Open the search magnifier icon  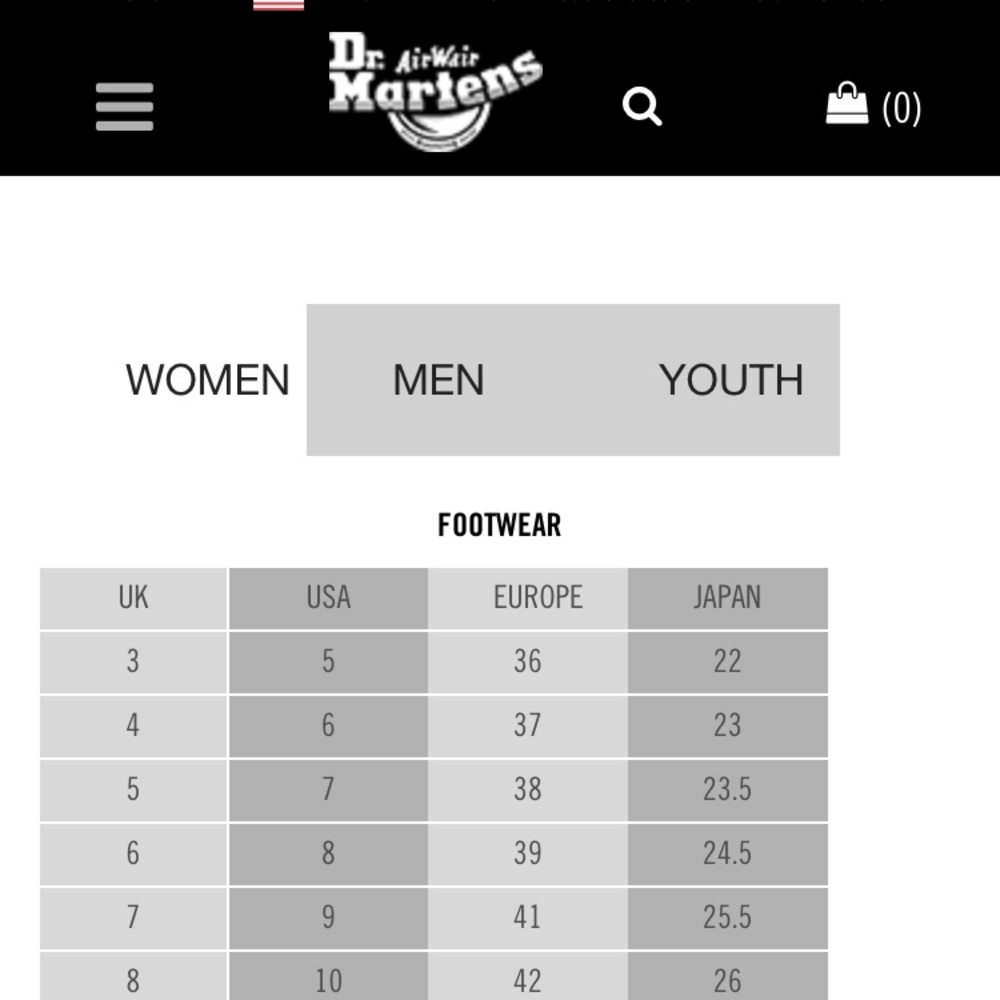[642, 107]
